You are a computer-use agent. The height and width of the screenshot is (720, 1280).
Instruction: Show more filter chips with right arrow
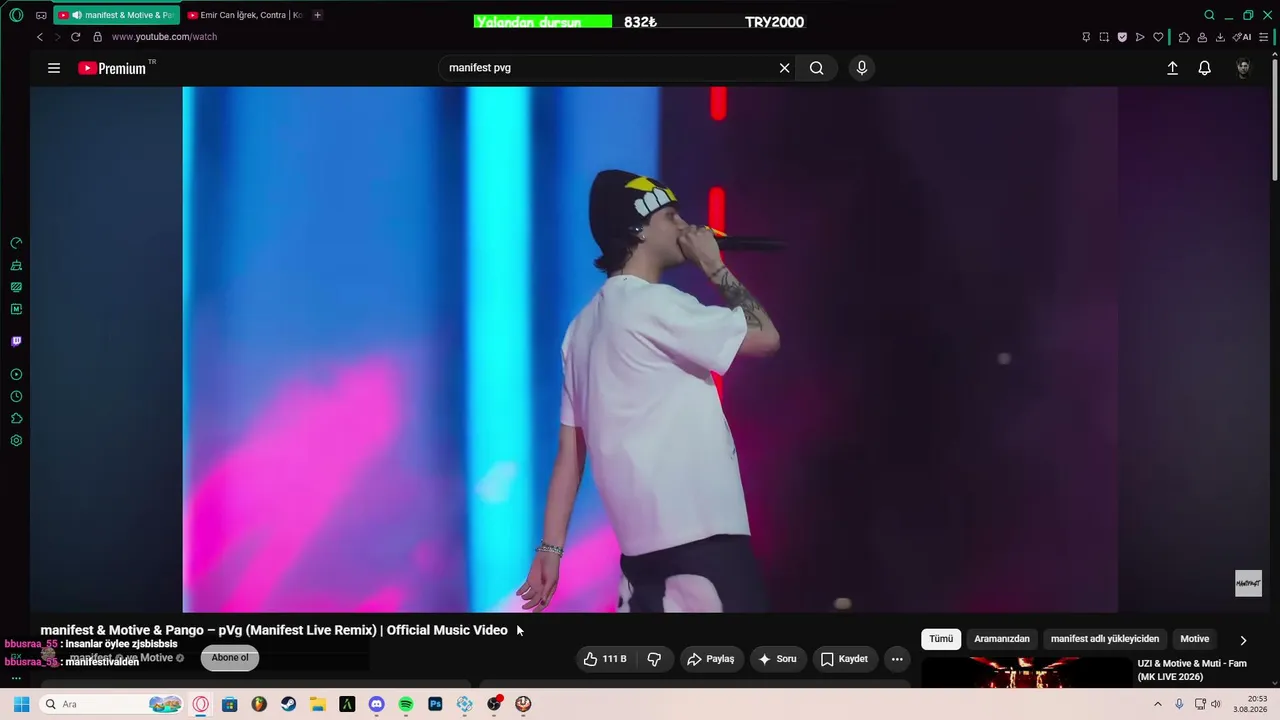click(x=1243, y=640)
